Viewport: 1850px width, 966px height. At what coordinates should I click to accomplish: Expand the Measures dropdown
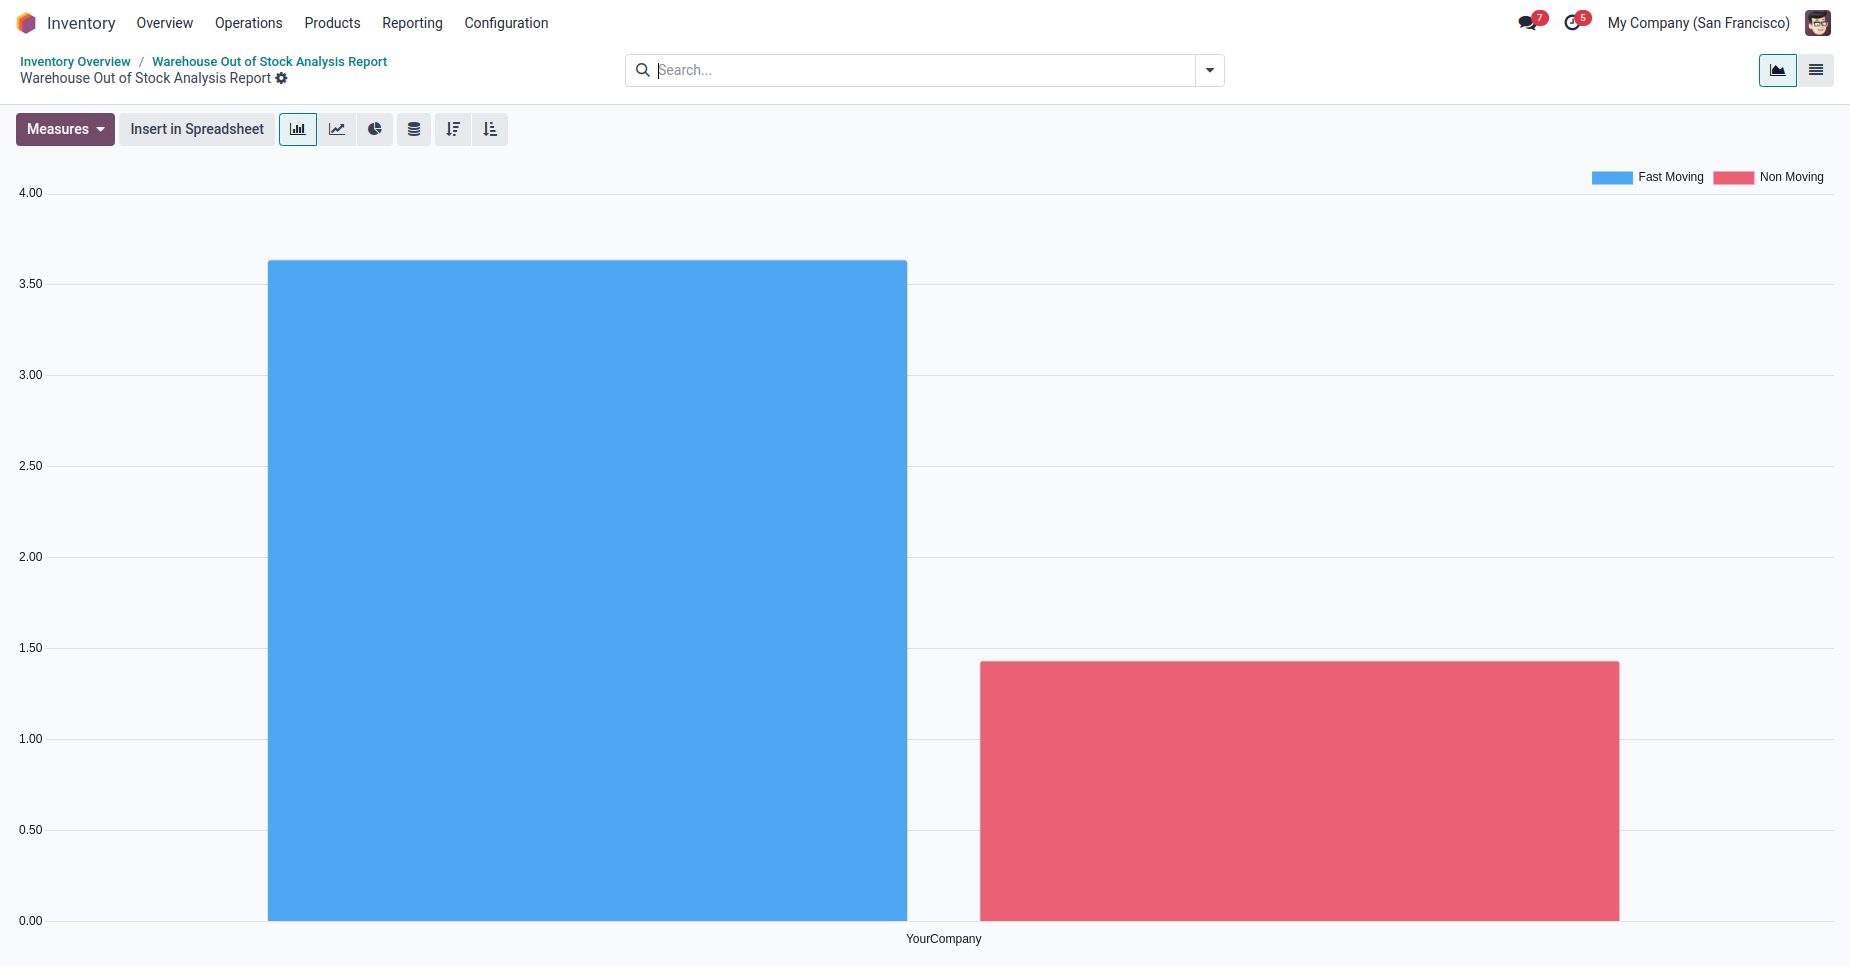[x=65, y=129]
